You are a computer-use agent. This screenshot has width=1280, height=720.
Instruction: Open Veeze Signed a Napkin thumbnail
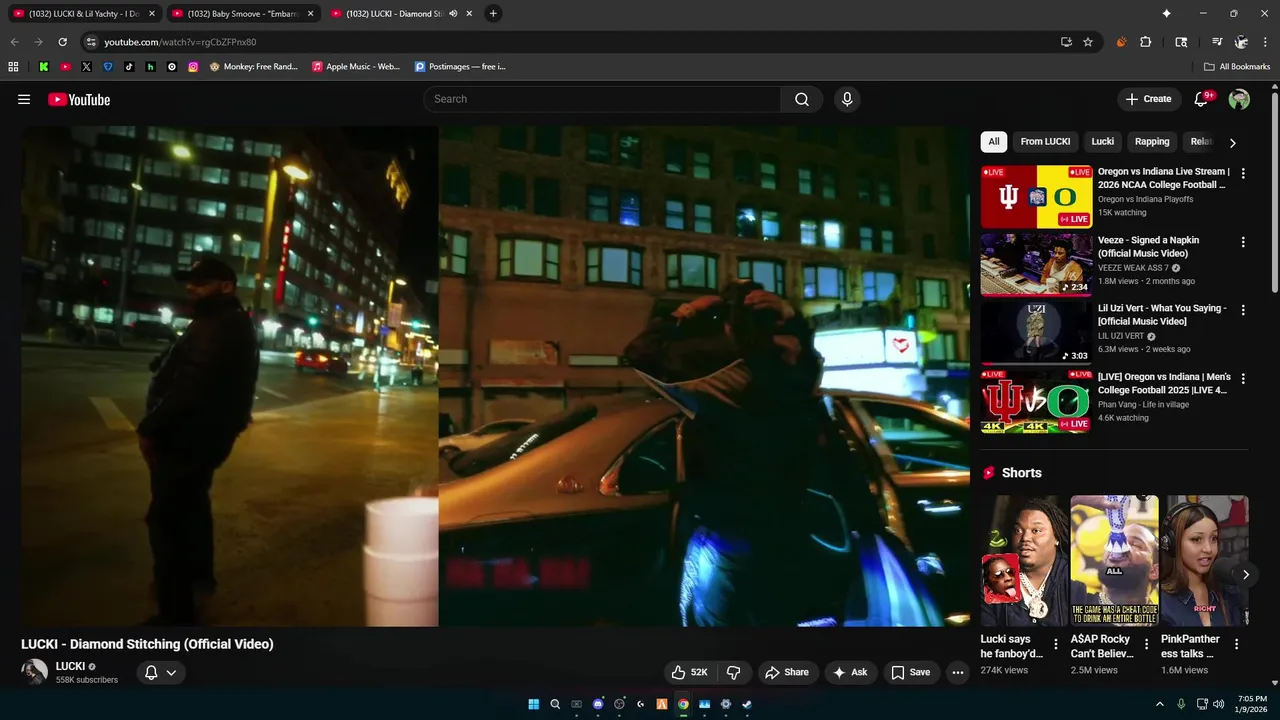1036,265
